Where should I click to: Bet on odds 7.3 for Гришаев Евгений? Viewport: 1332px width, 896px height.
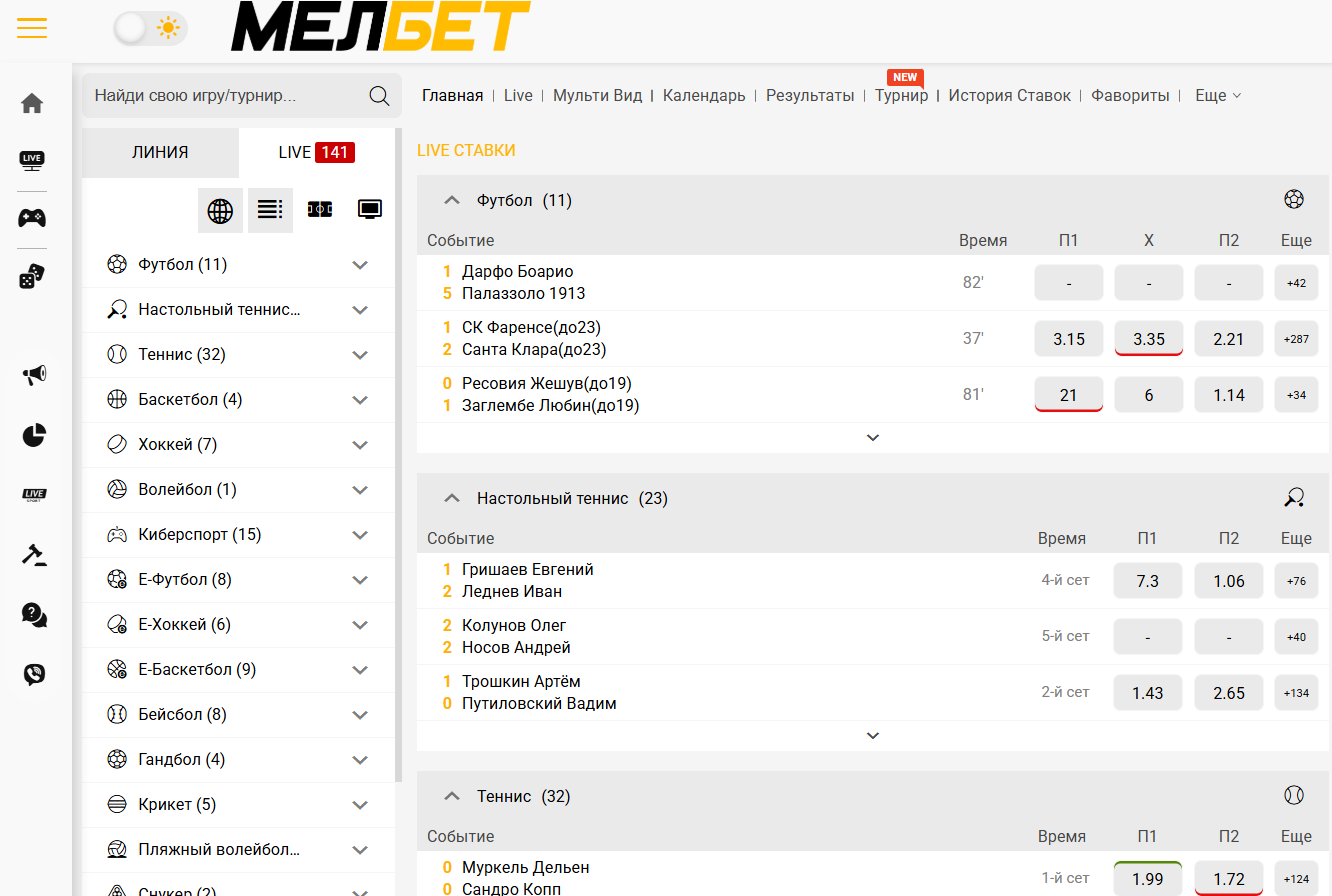click(x=1148, y=581)
